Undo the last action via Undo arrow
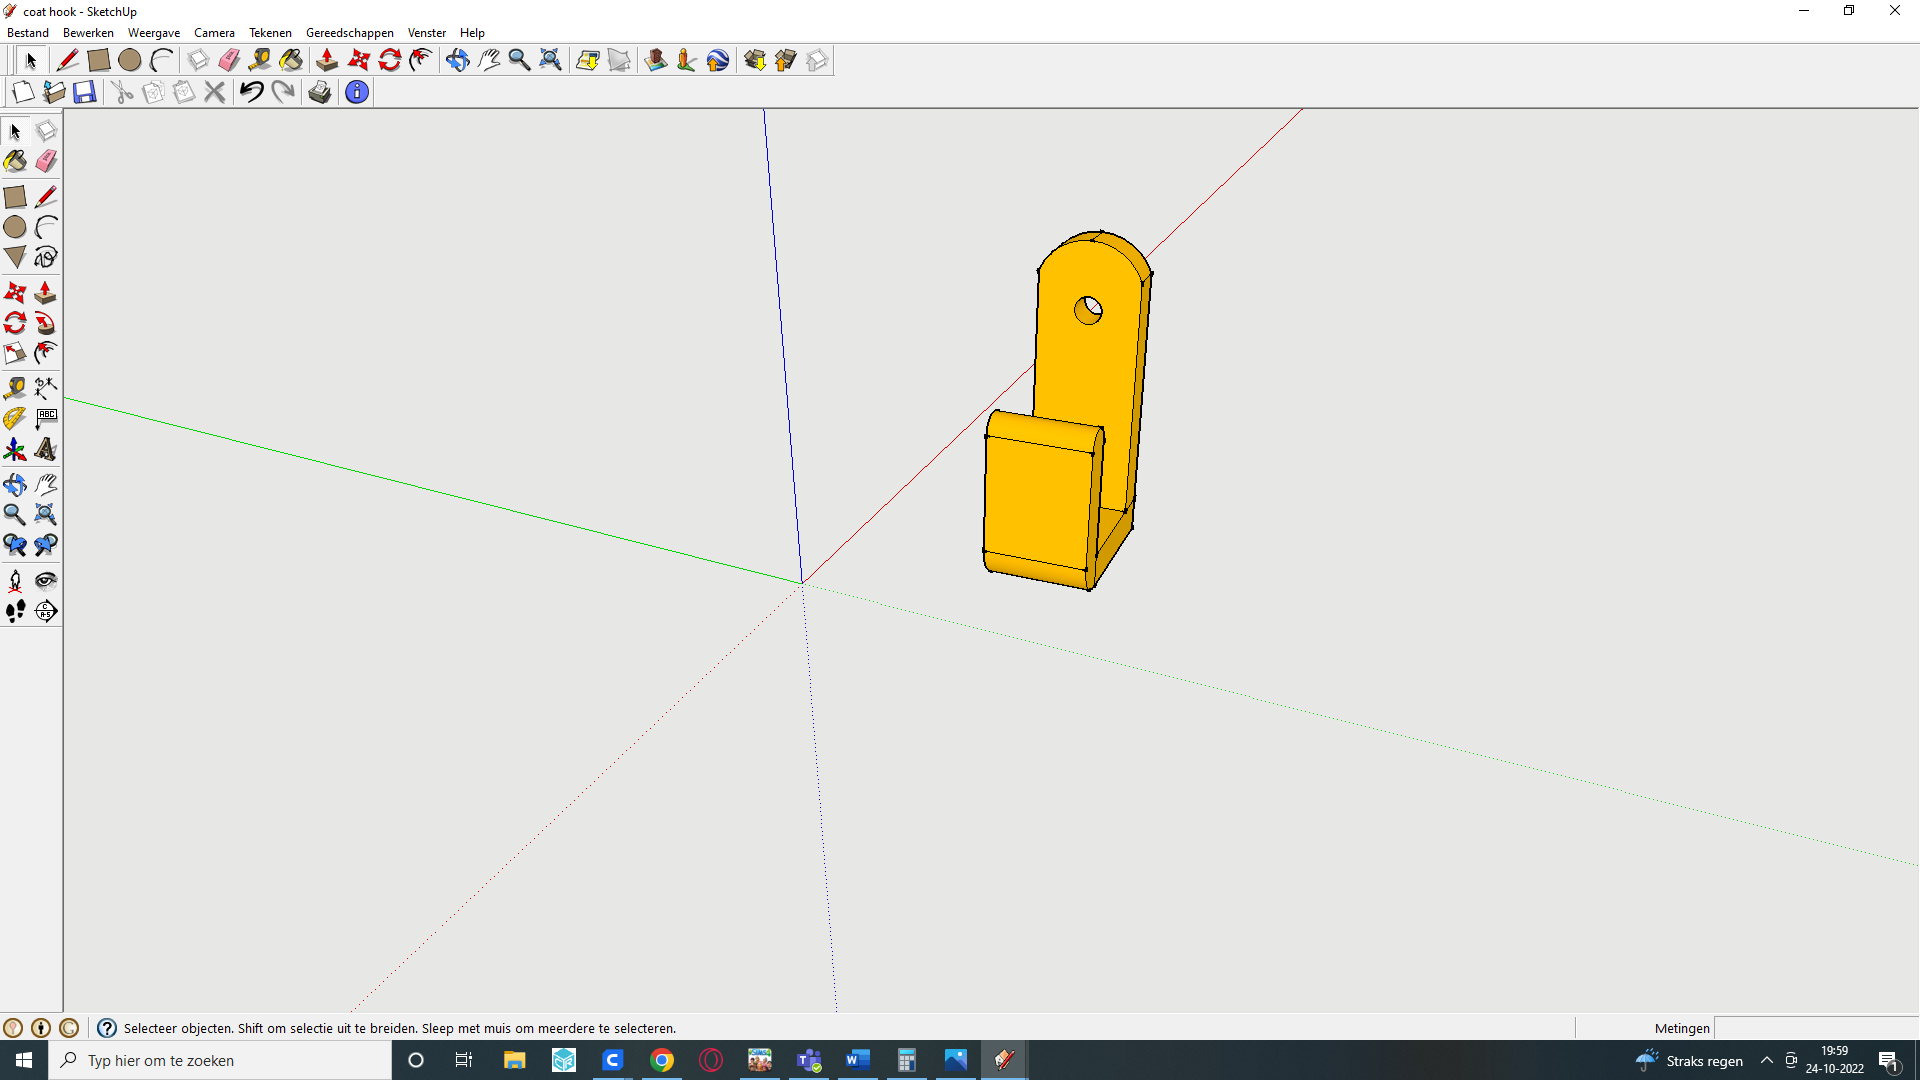 [x=250, y=91]
